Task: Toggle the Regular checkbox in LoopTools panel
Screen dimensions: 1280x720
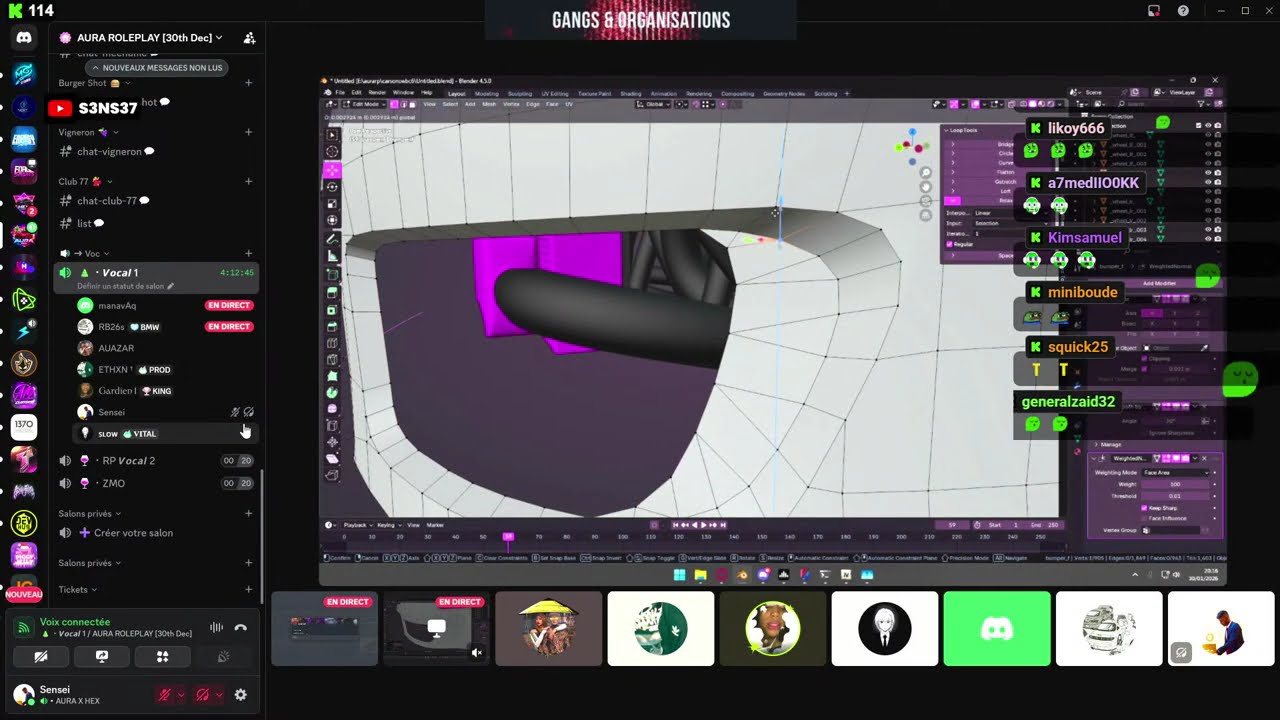Action: (949, 244)
